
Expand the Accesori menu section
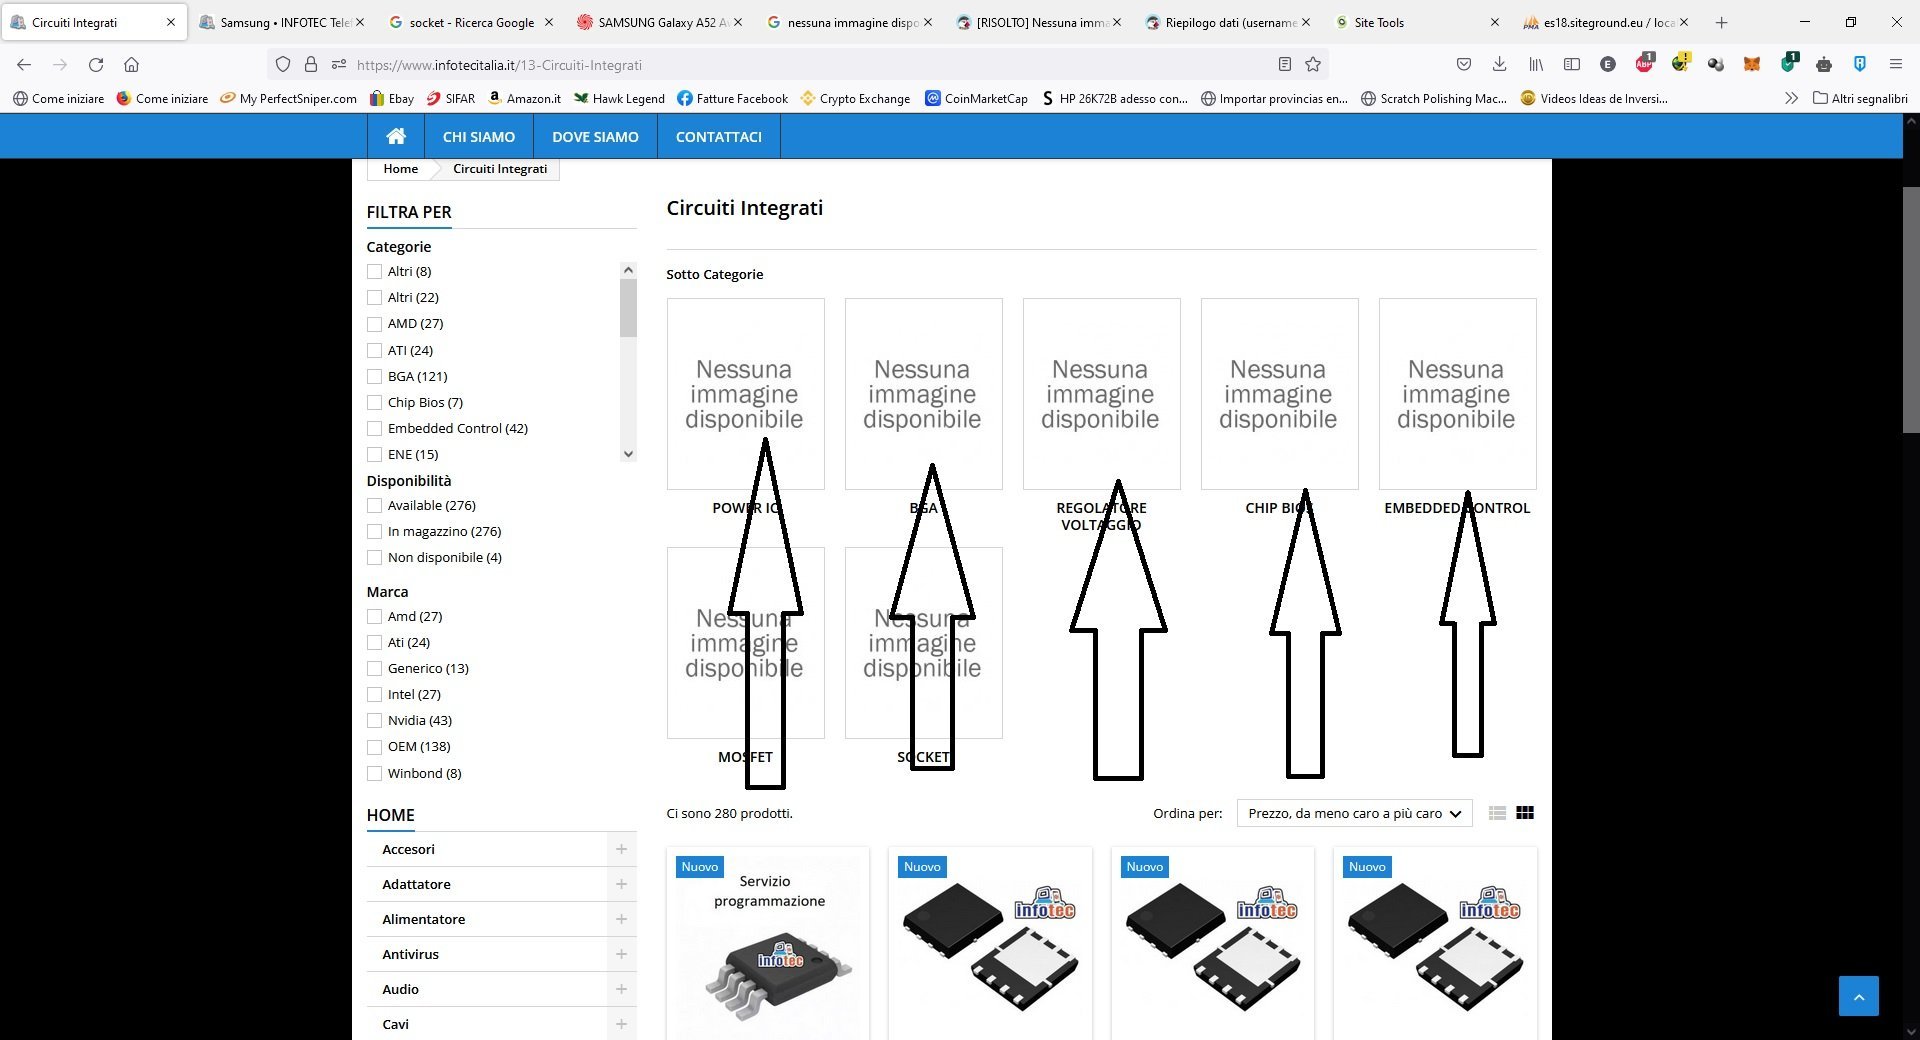621,849
